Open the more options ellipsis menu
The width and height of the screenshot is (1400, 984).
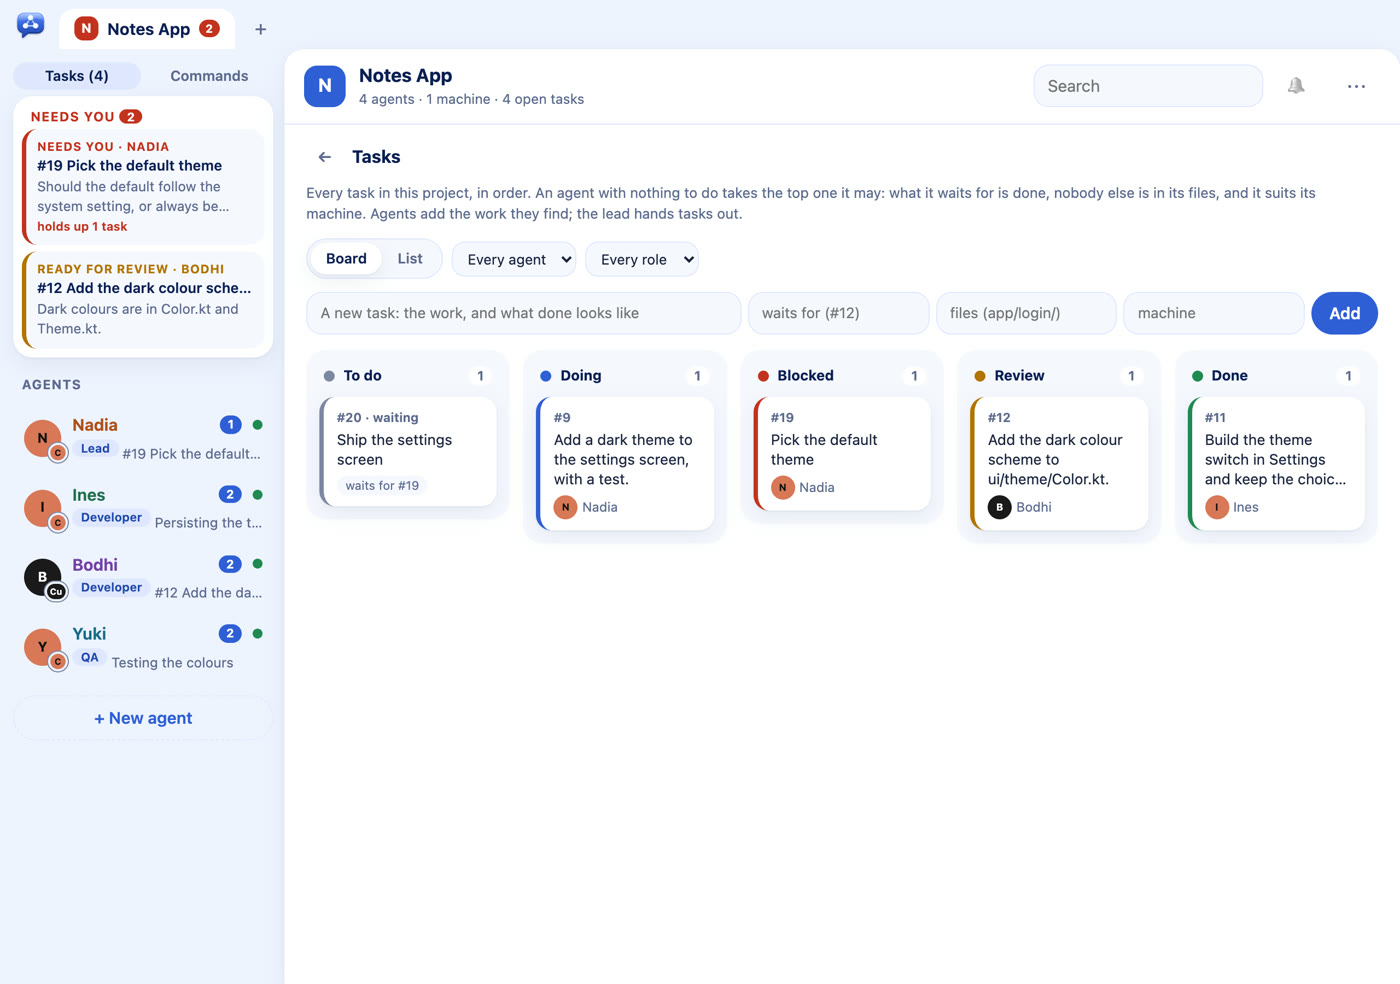click(1356, 86)
